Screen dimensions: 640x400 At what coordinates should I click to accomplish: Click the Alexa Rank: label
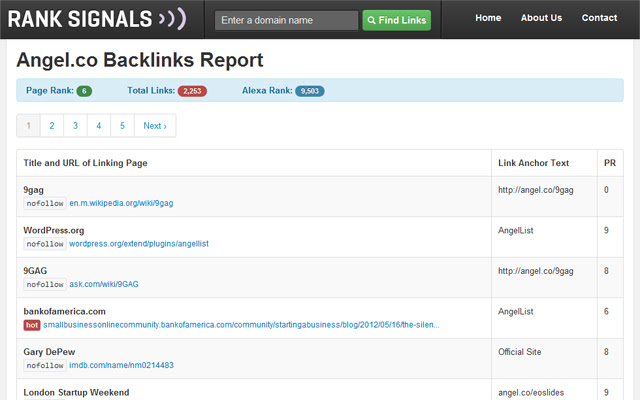coord(267,91)
